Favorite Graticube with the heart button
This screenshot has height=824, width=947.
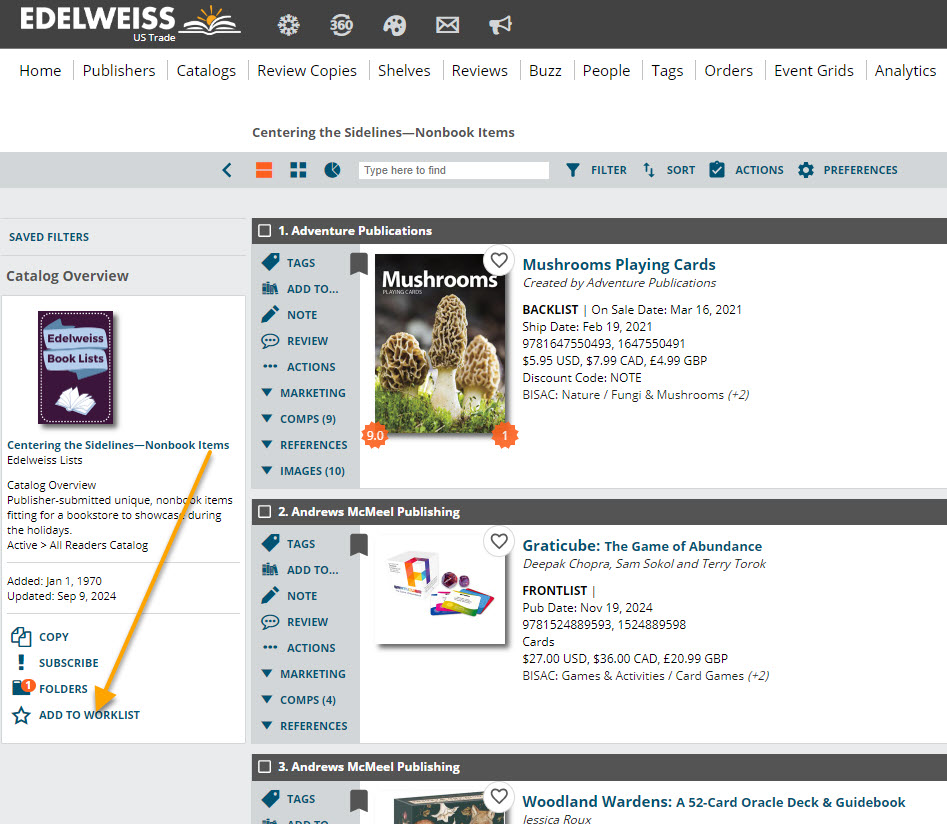(499, 541)
